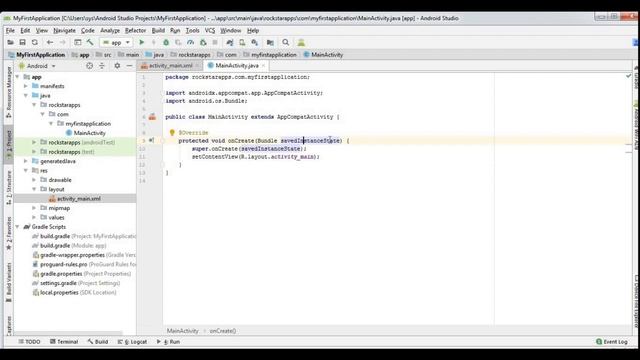Image resolution: width=640 pixels, height=360 pixels.
Task: Click the Open folder toolbar icon
Action: pos(10,42)
